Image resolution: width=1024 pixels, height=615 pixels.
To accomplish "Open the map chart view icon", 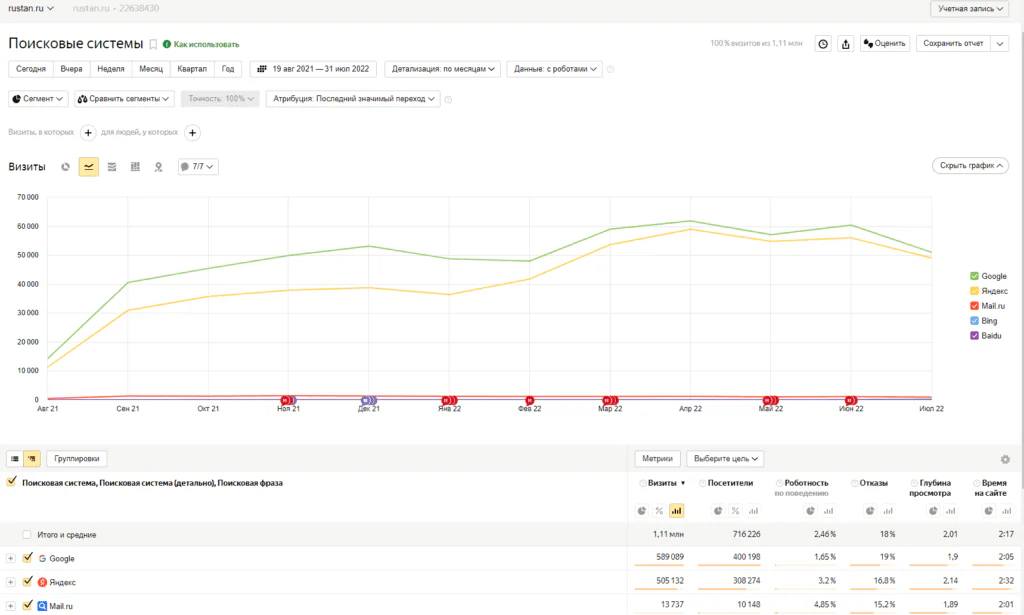I will (x=158, y=167).
